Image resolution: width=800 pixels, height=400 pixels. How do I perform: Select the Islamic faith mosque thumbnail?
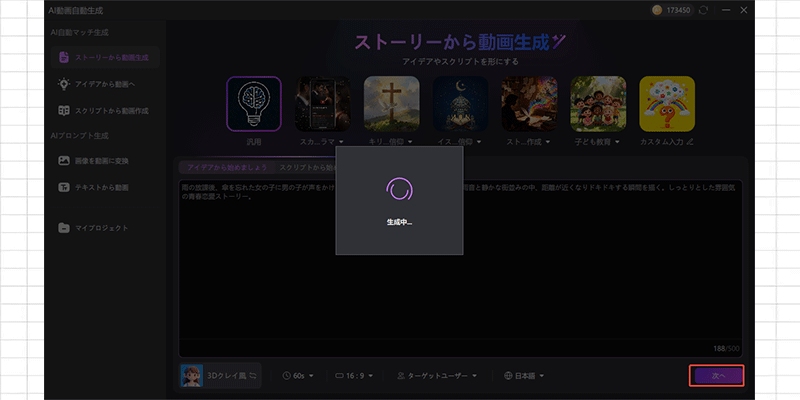pos(460,104)
